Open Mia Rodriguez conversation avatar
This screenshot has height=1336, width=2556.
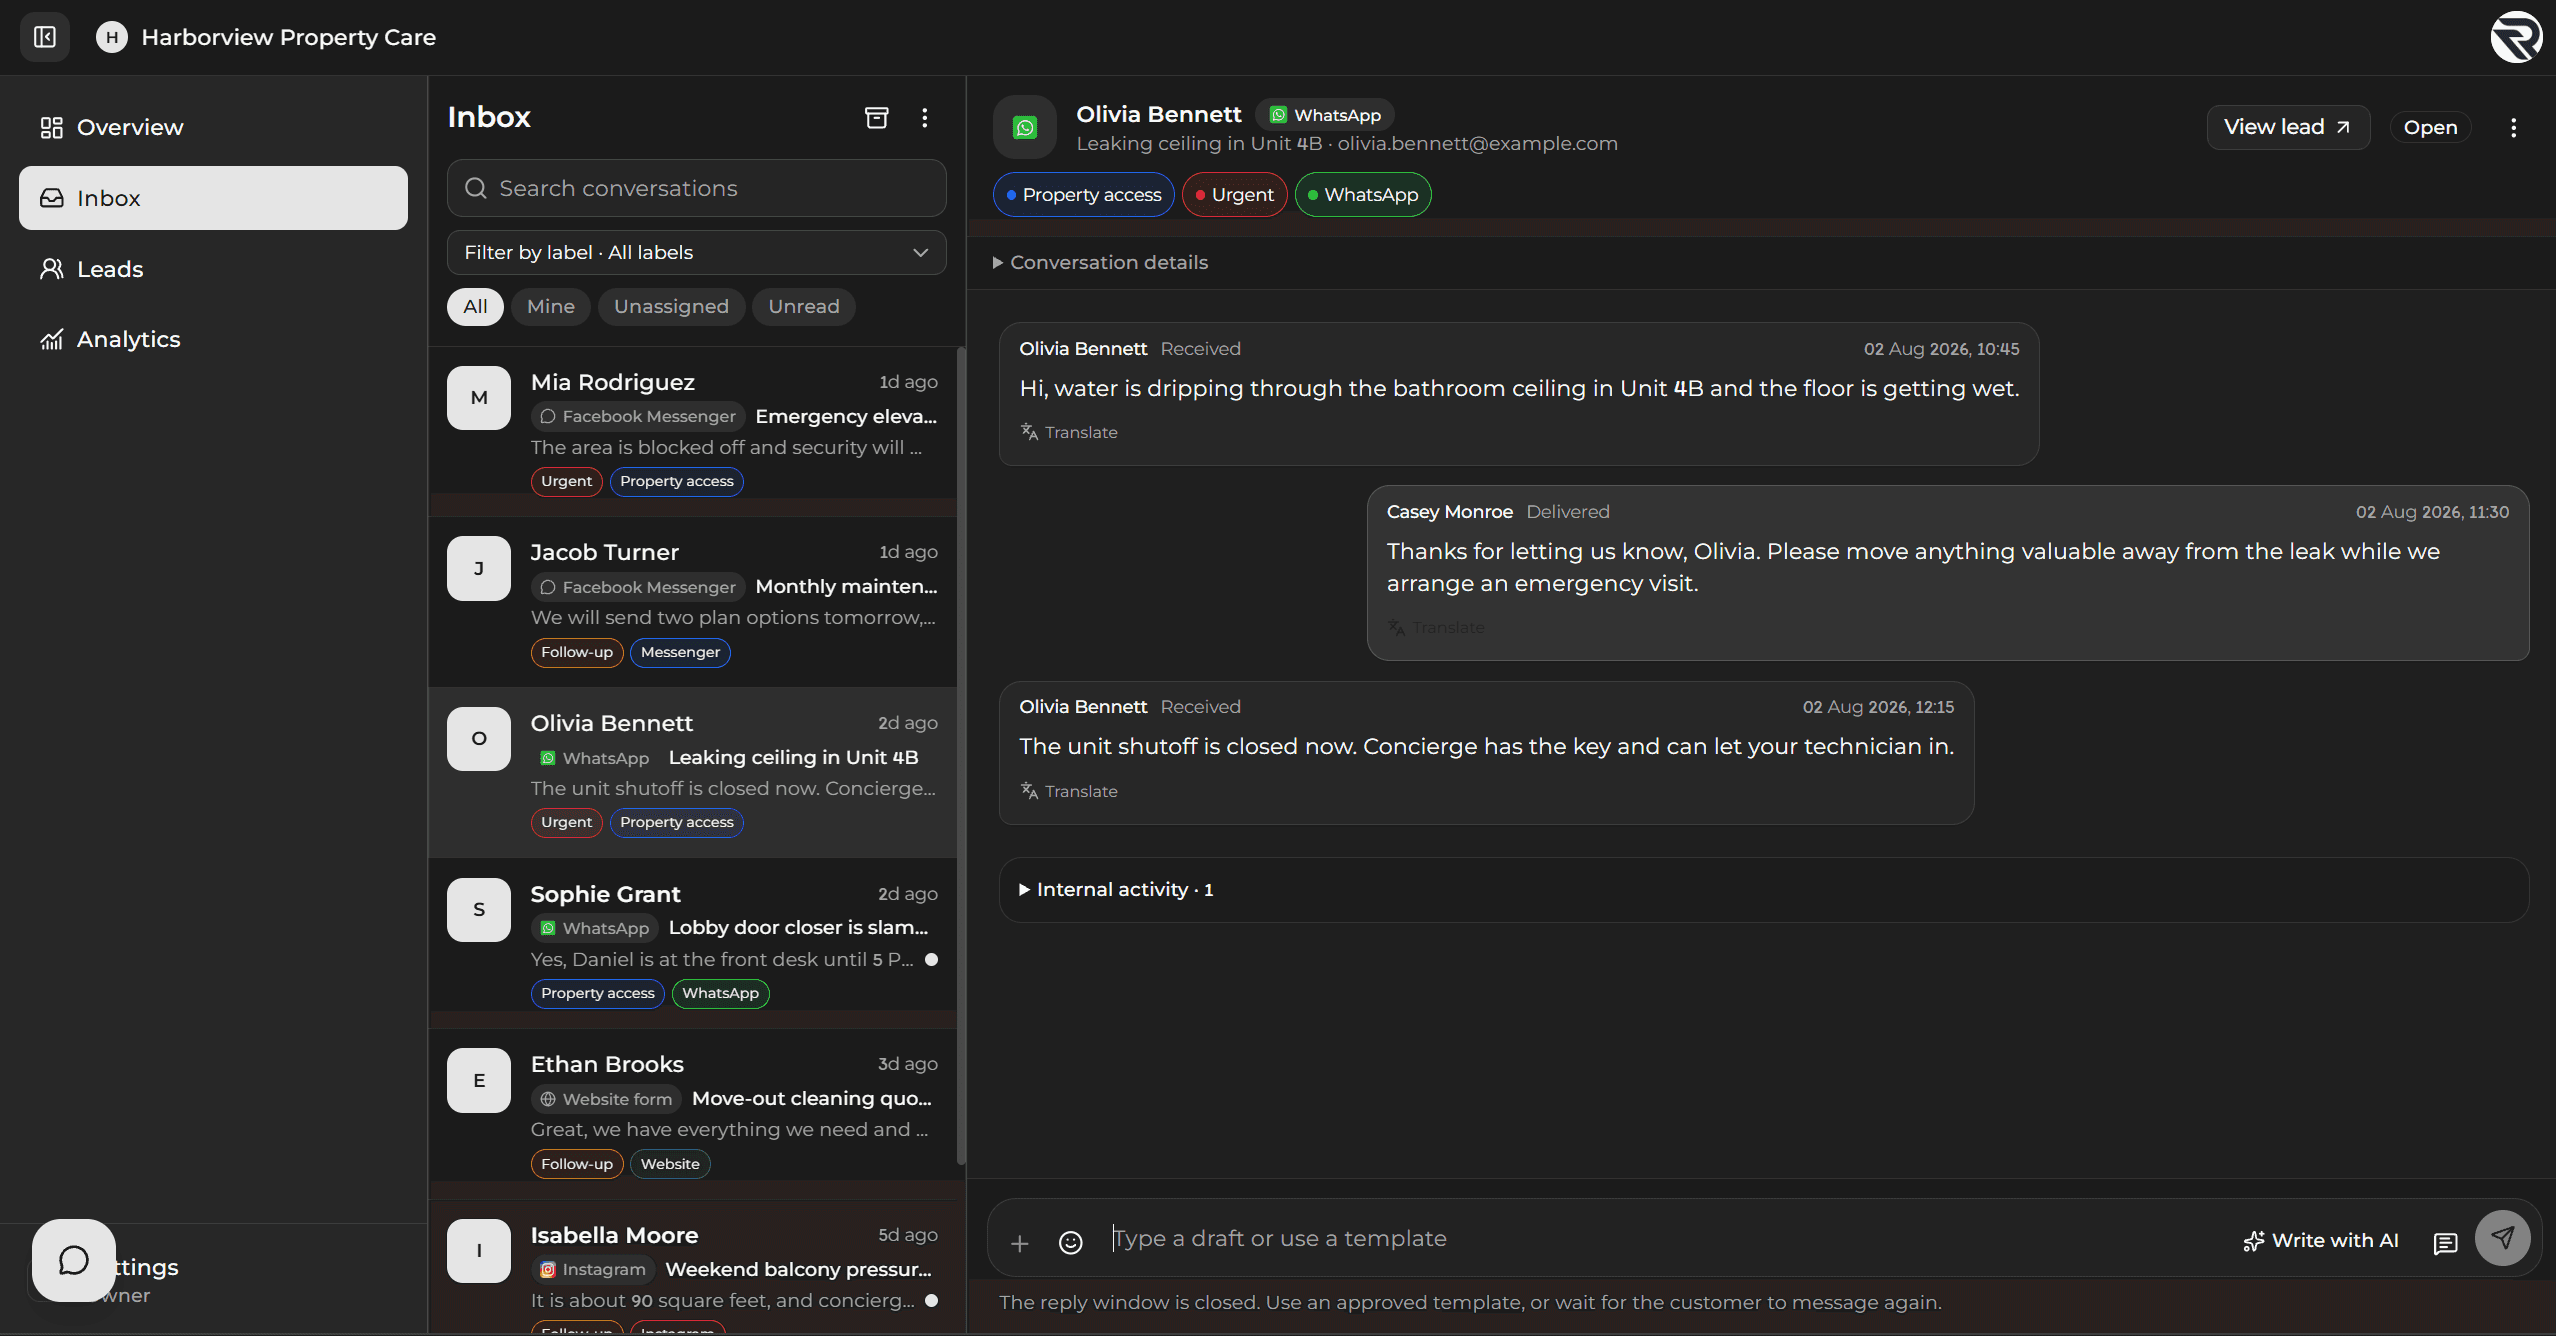coord(479,398)
